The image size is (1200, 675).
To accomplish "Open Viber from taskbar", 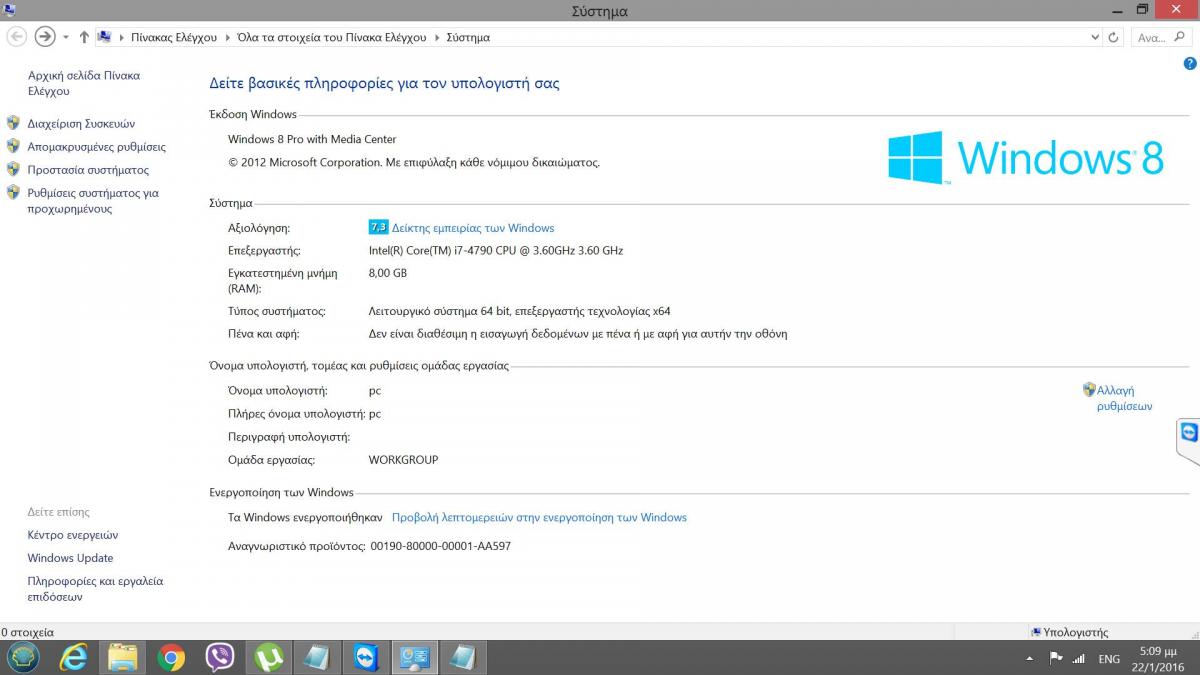I will (x=219, y=657).
